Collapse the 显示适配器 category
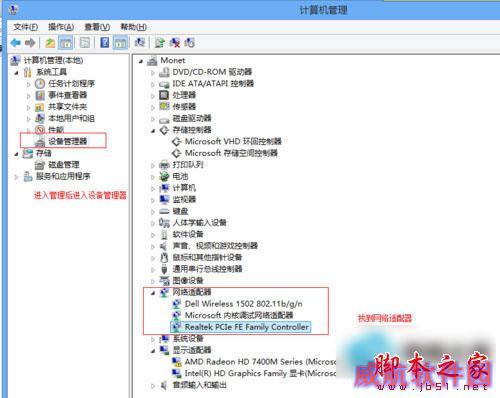 pos(153,351)
